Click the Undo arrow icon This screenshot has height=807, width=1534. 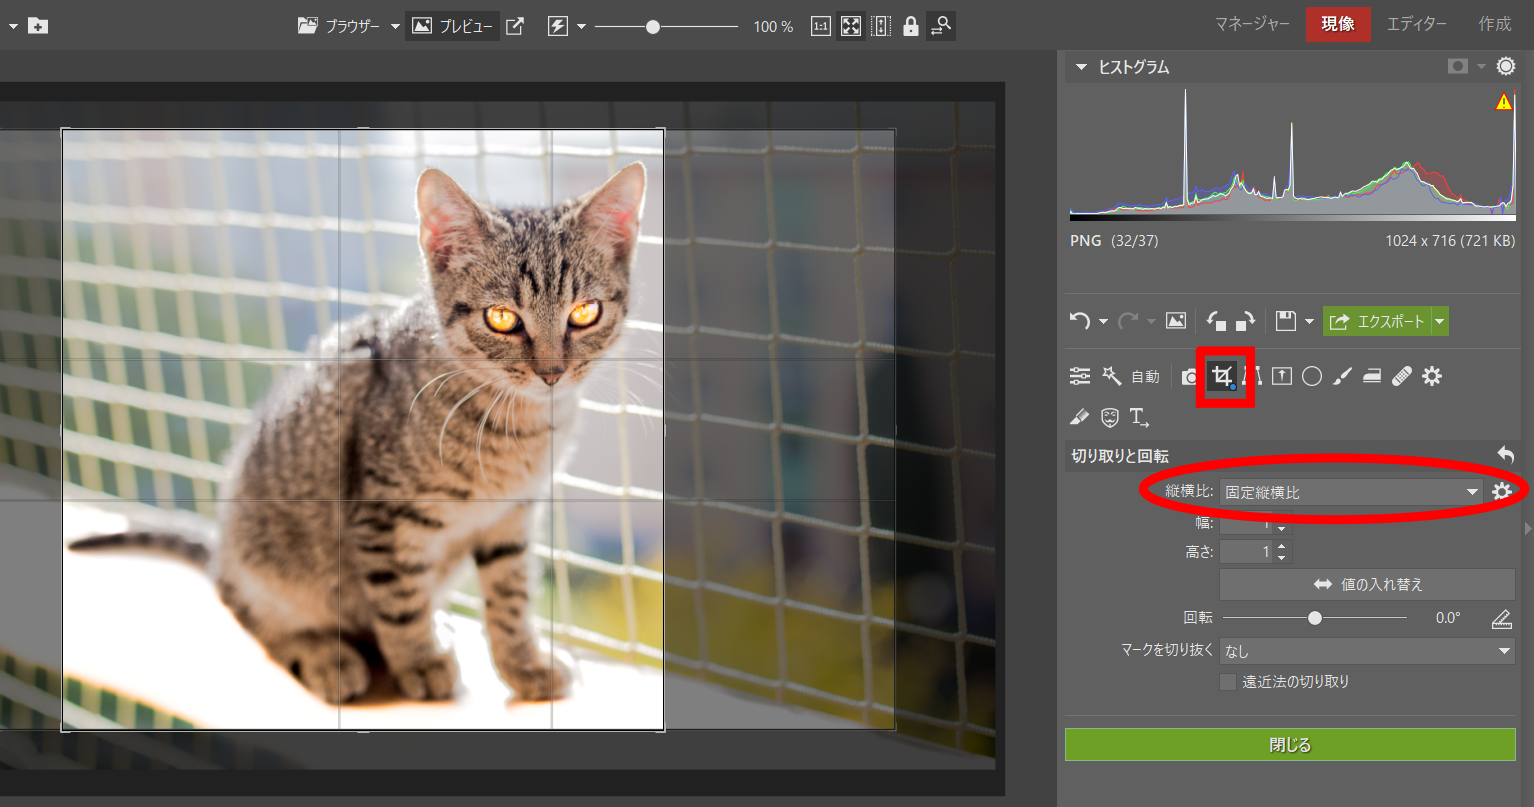coord(1079,321)
